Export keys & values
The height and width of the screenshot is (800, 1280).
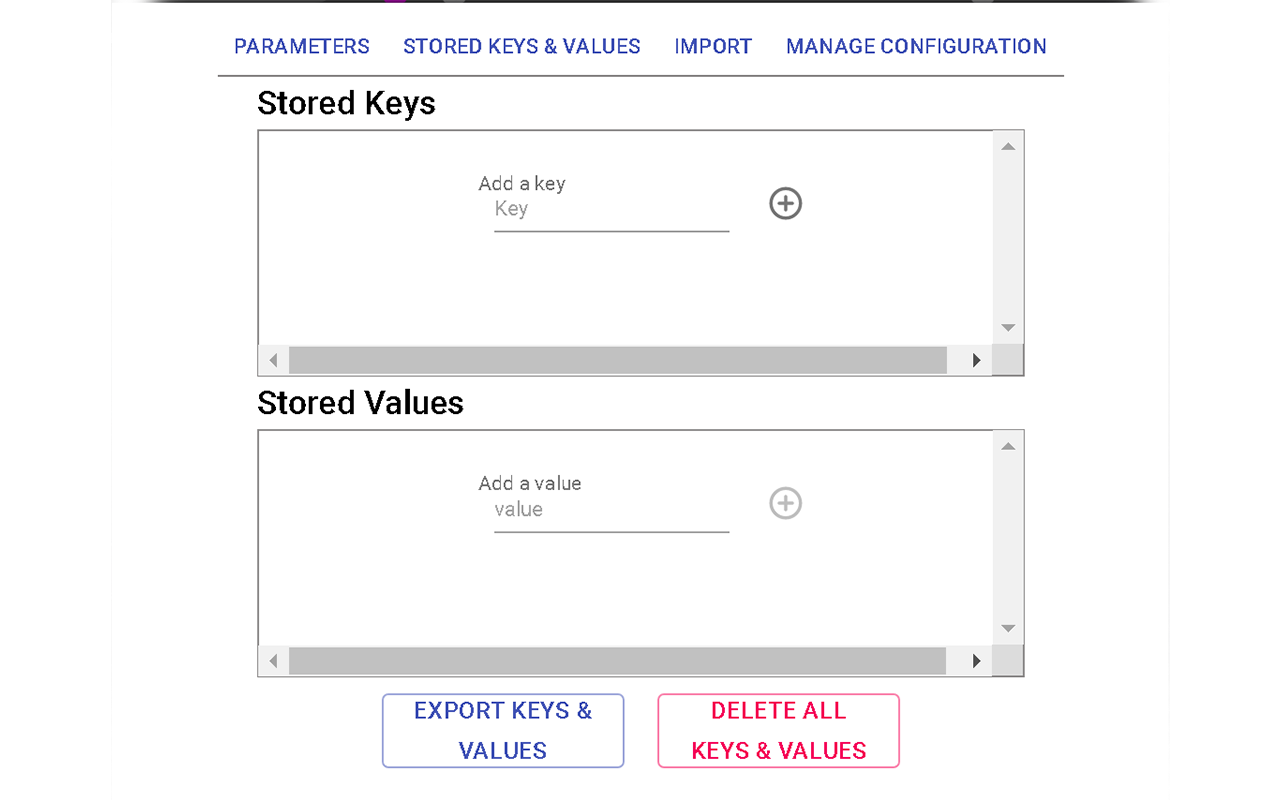503,731
